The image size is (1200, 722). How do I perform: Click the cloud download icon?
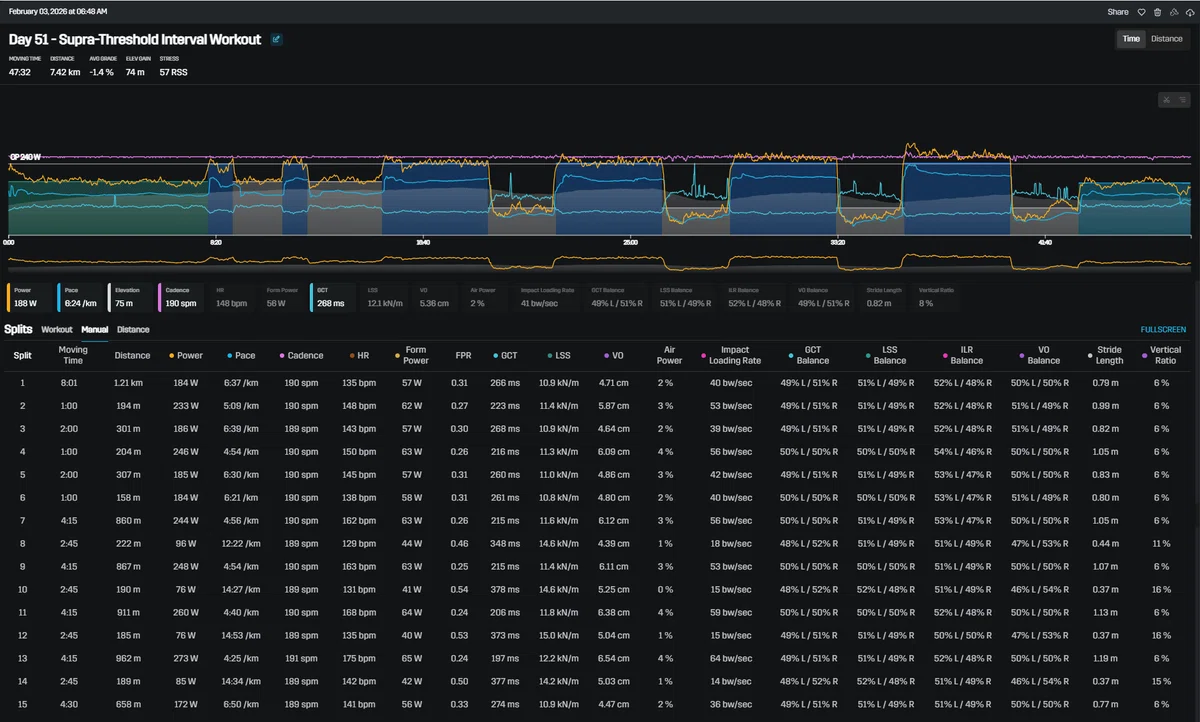pos(1189,12)
